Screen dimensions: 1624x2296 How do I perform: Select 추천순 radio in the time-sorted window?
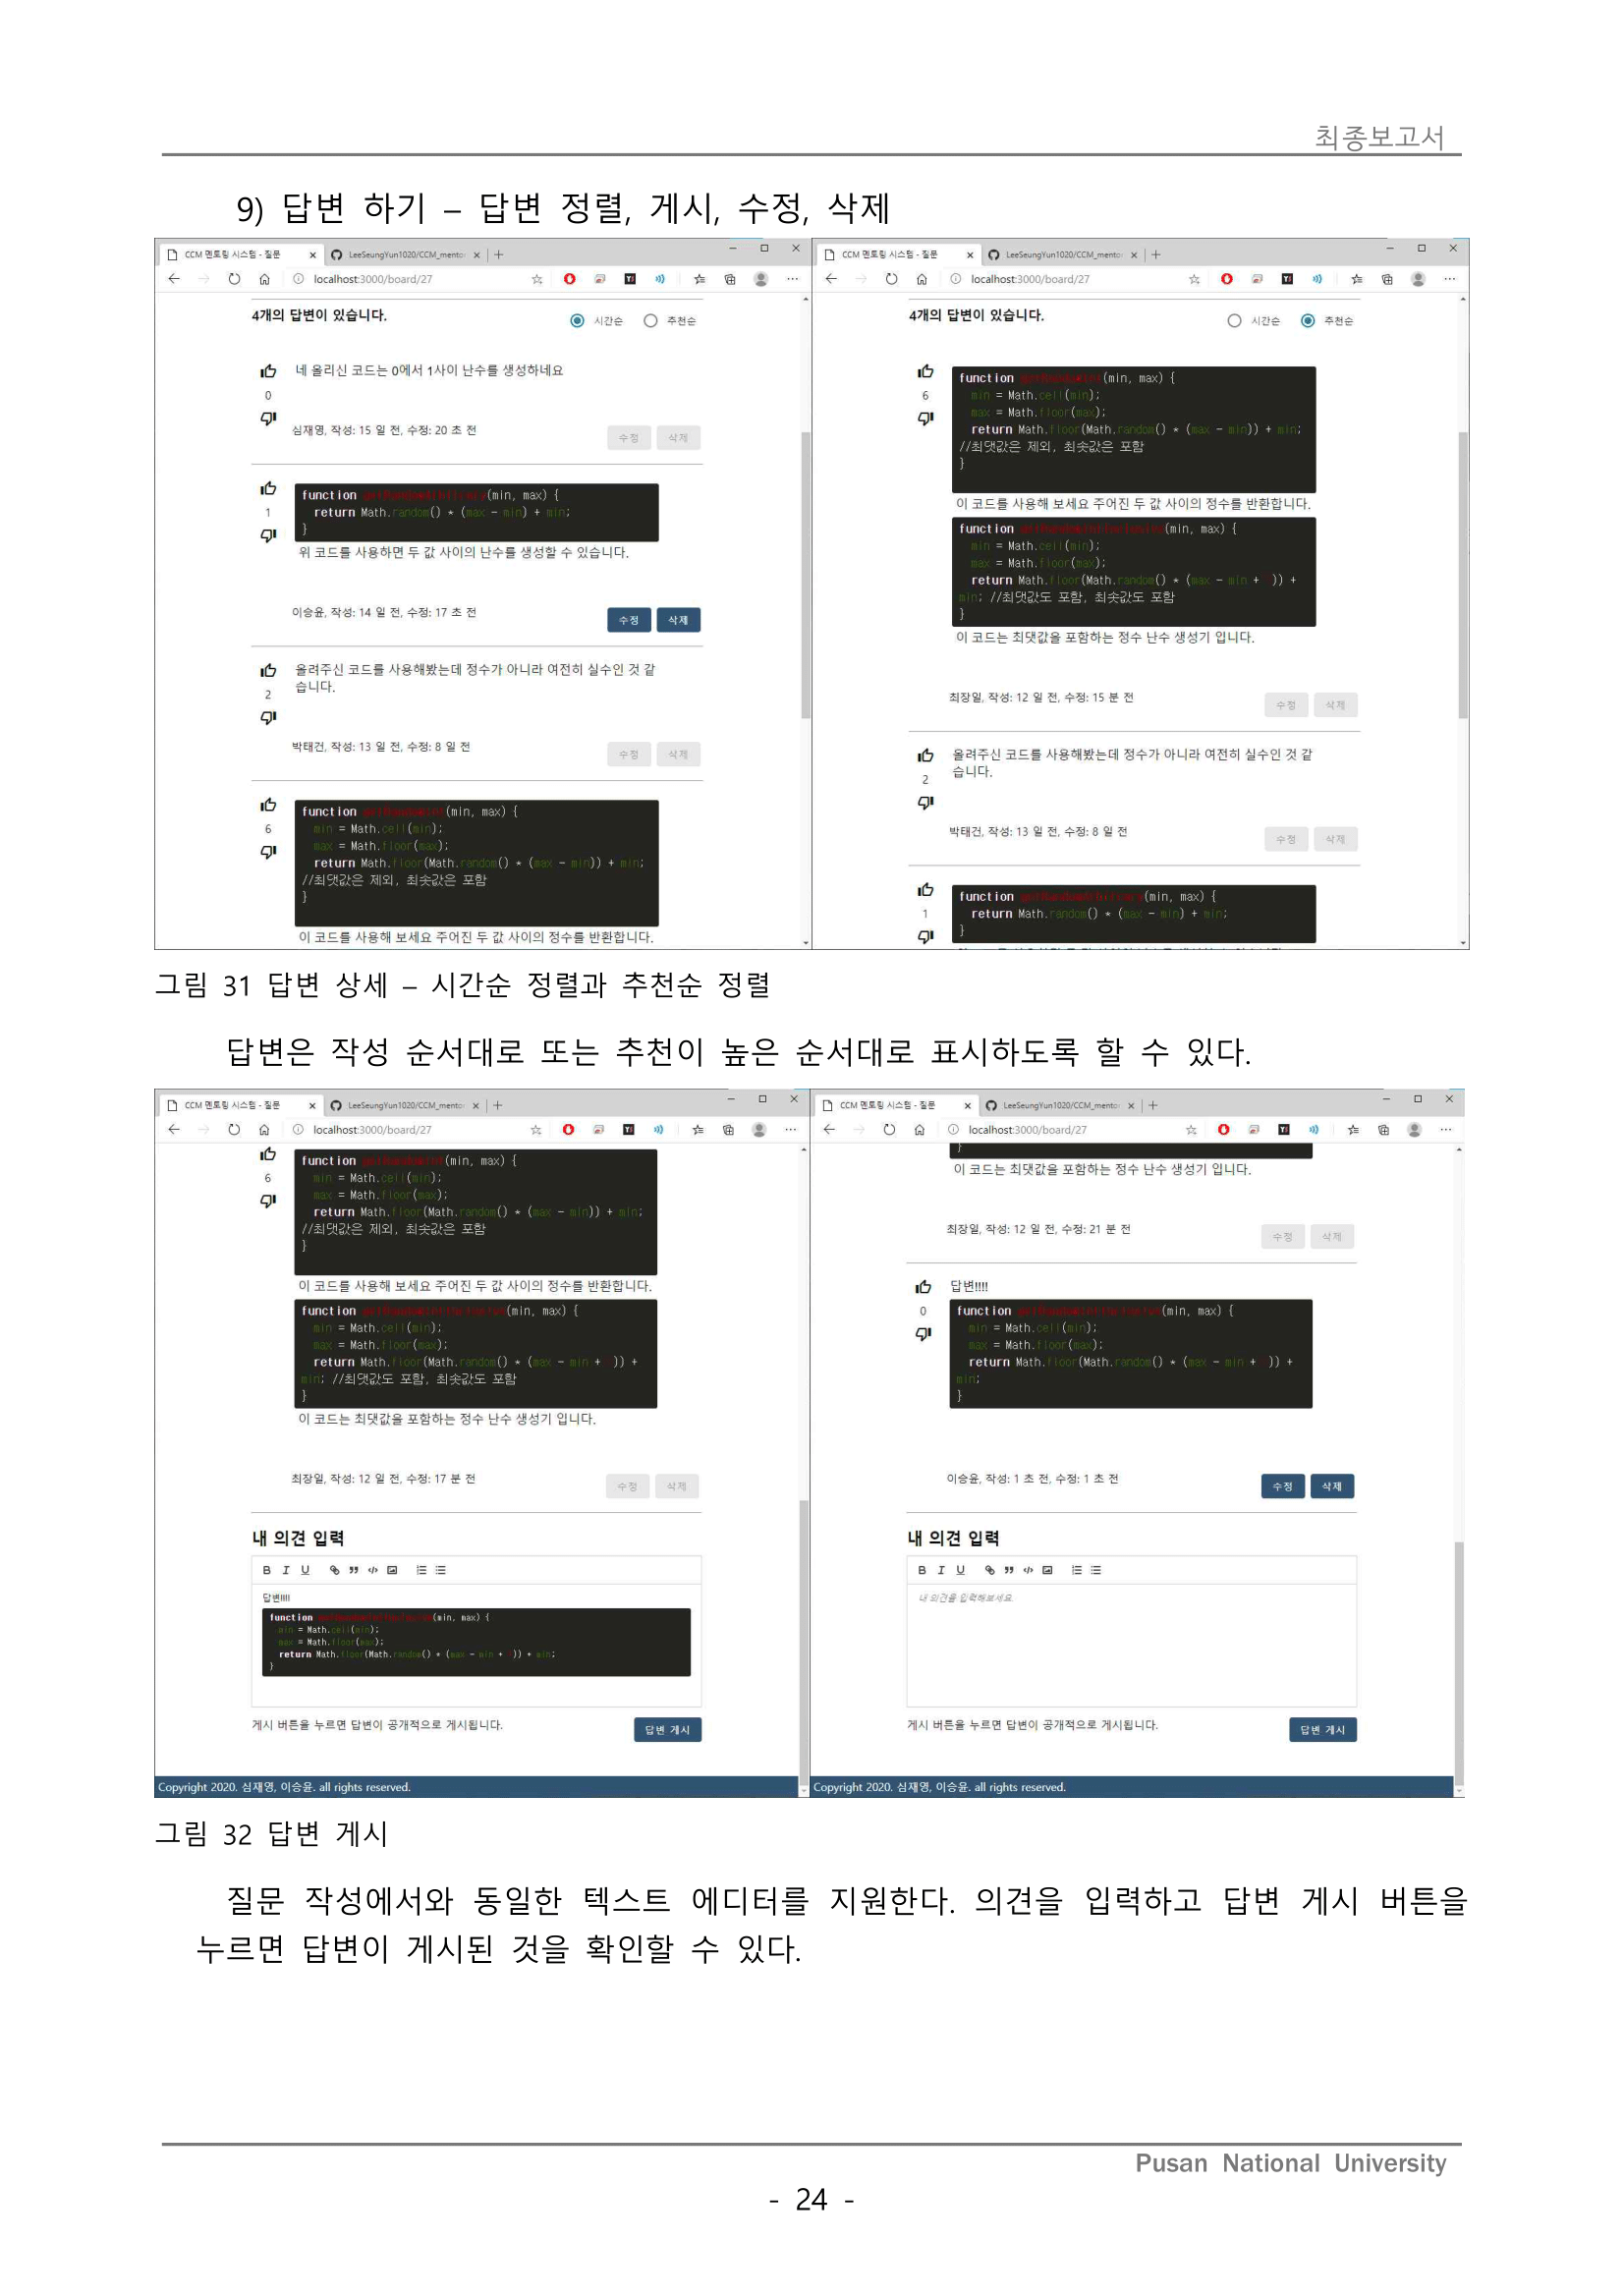651,321
